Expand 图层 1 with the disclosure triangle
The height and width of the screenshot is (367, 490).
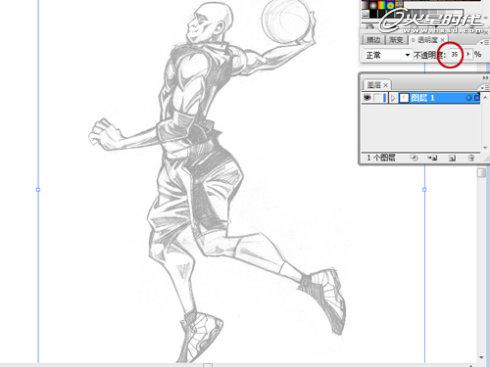393,98
